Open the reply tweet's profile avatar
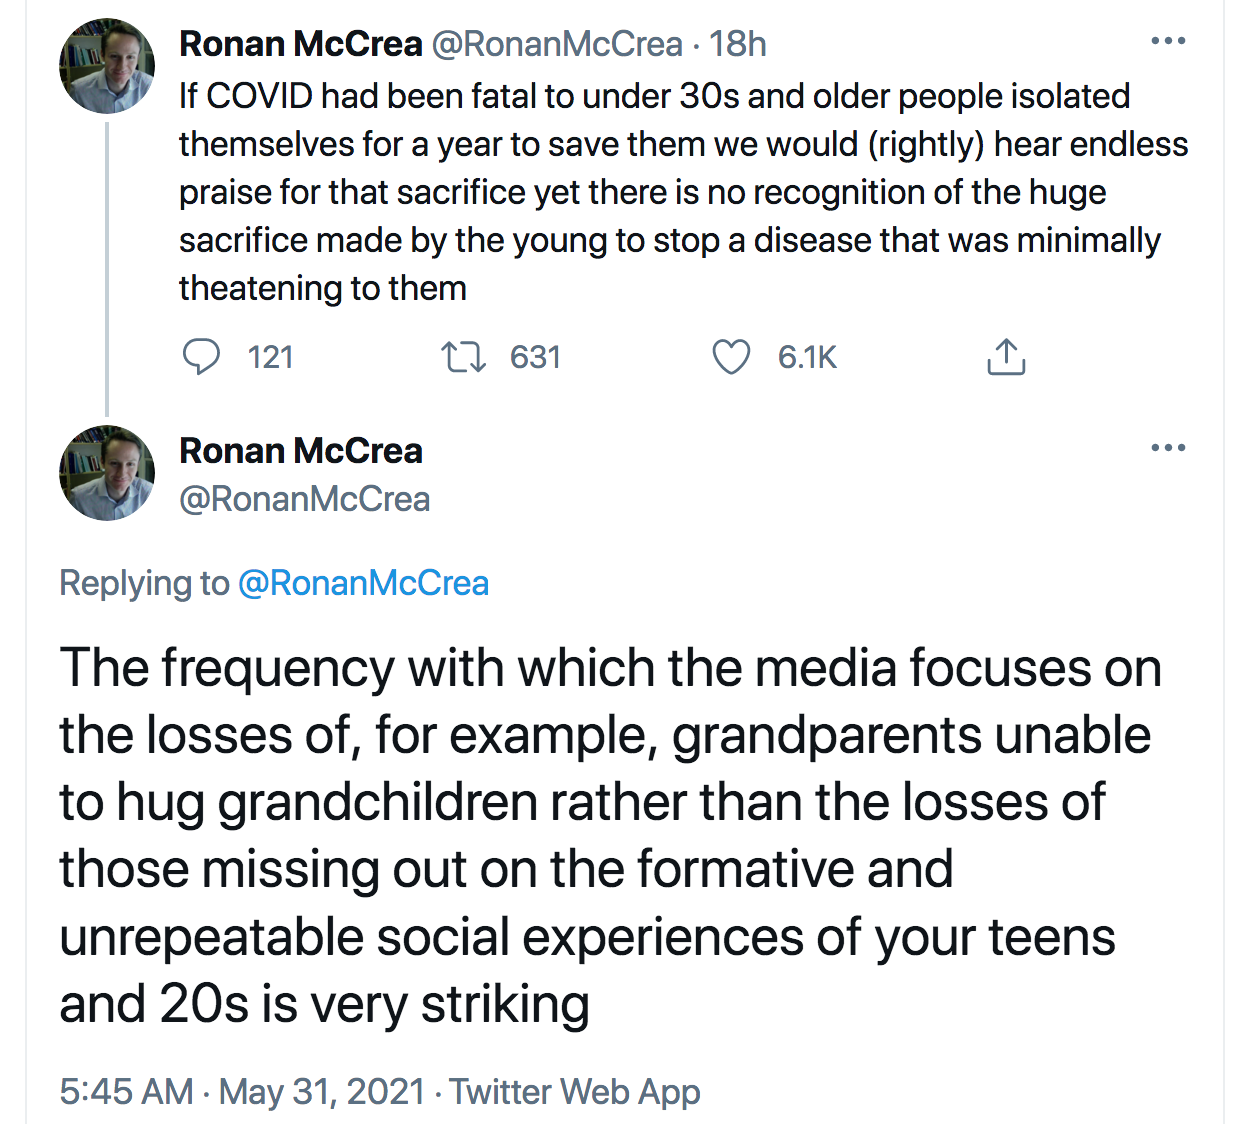 (107, 473)
